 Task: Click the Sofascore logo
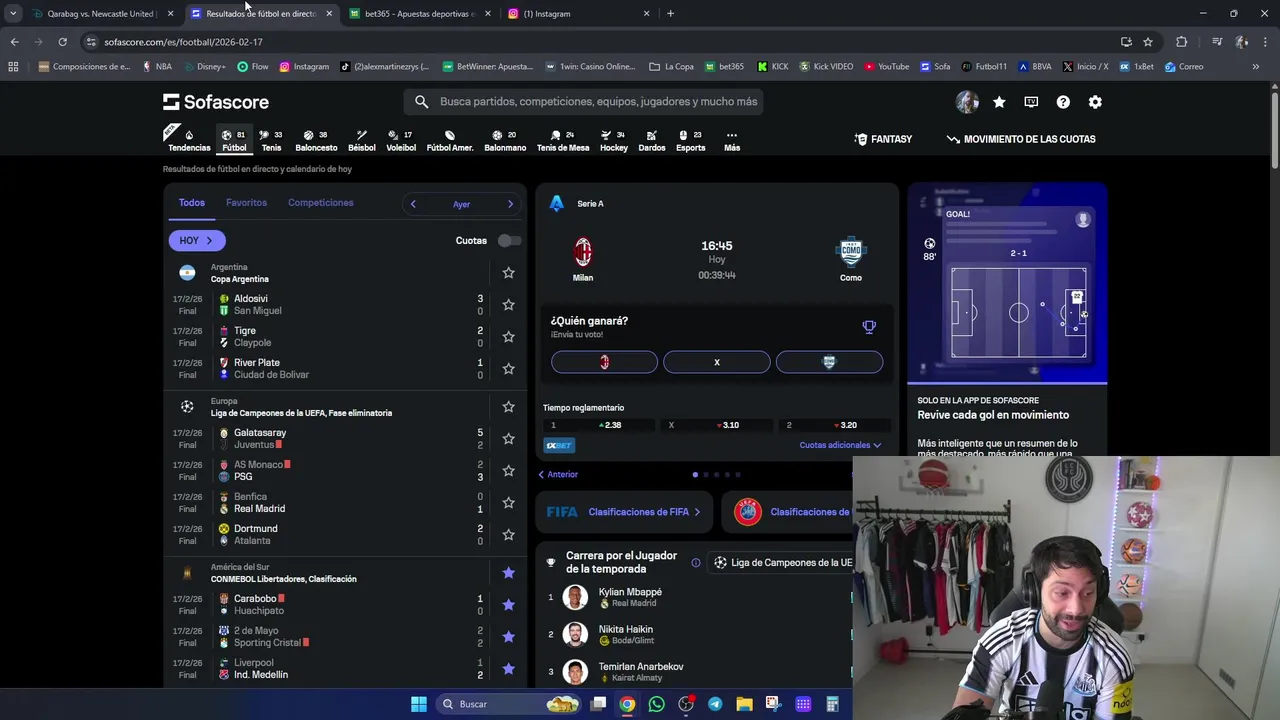tap(216, 102)
